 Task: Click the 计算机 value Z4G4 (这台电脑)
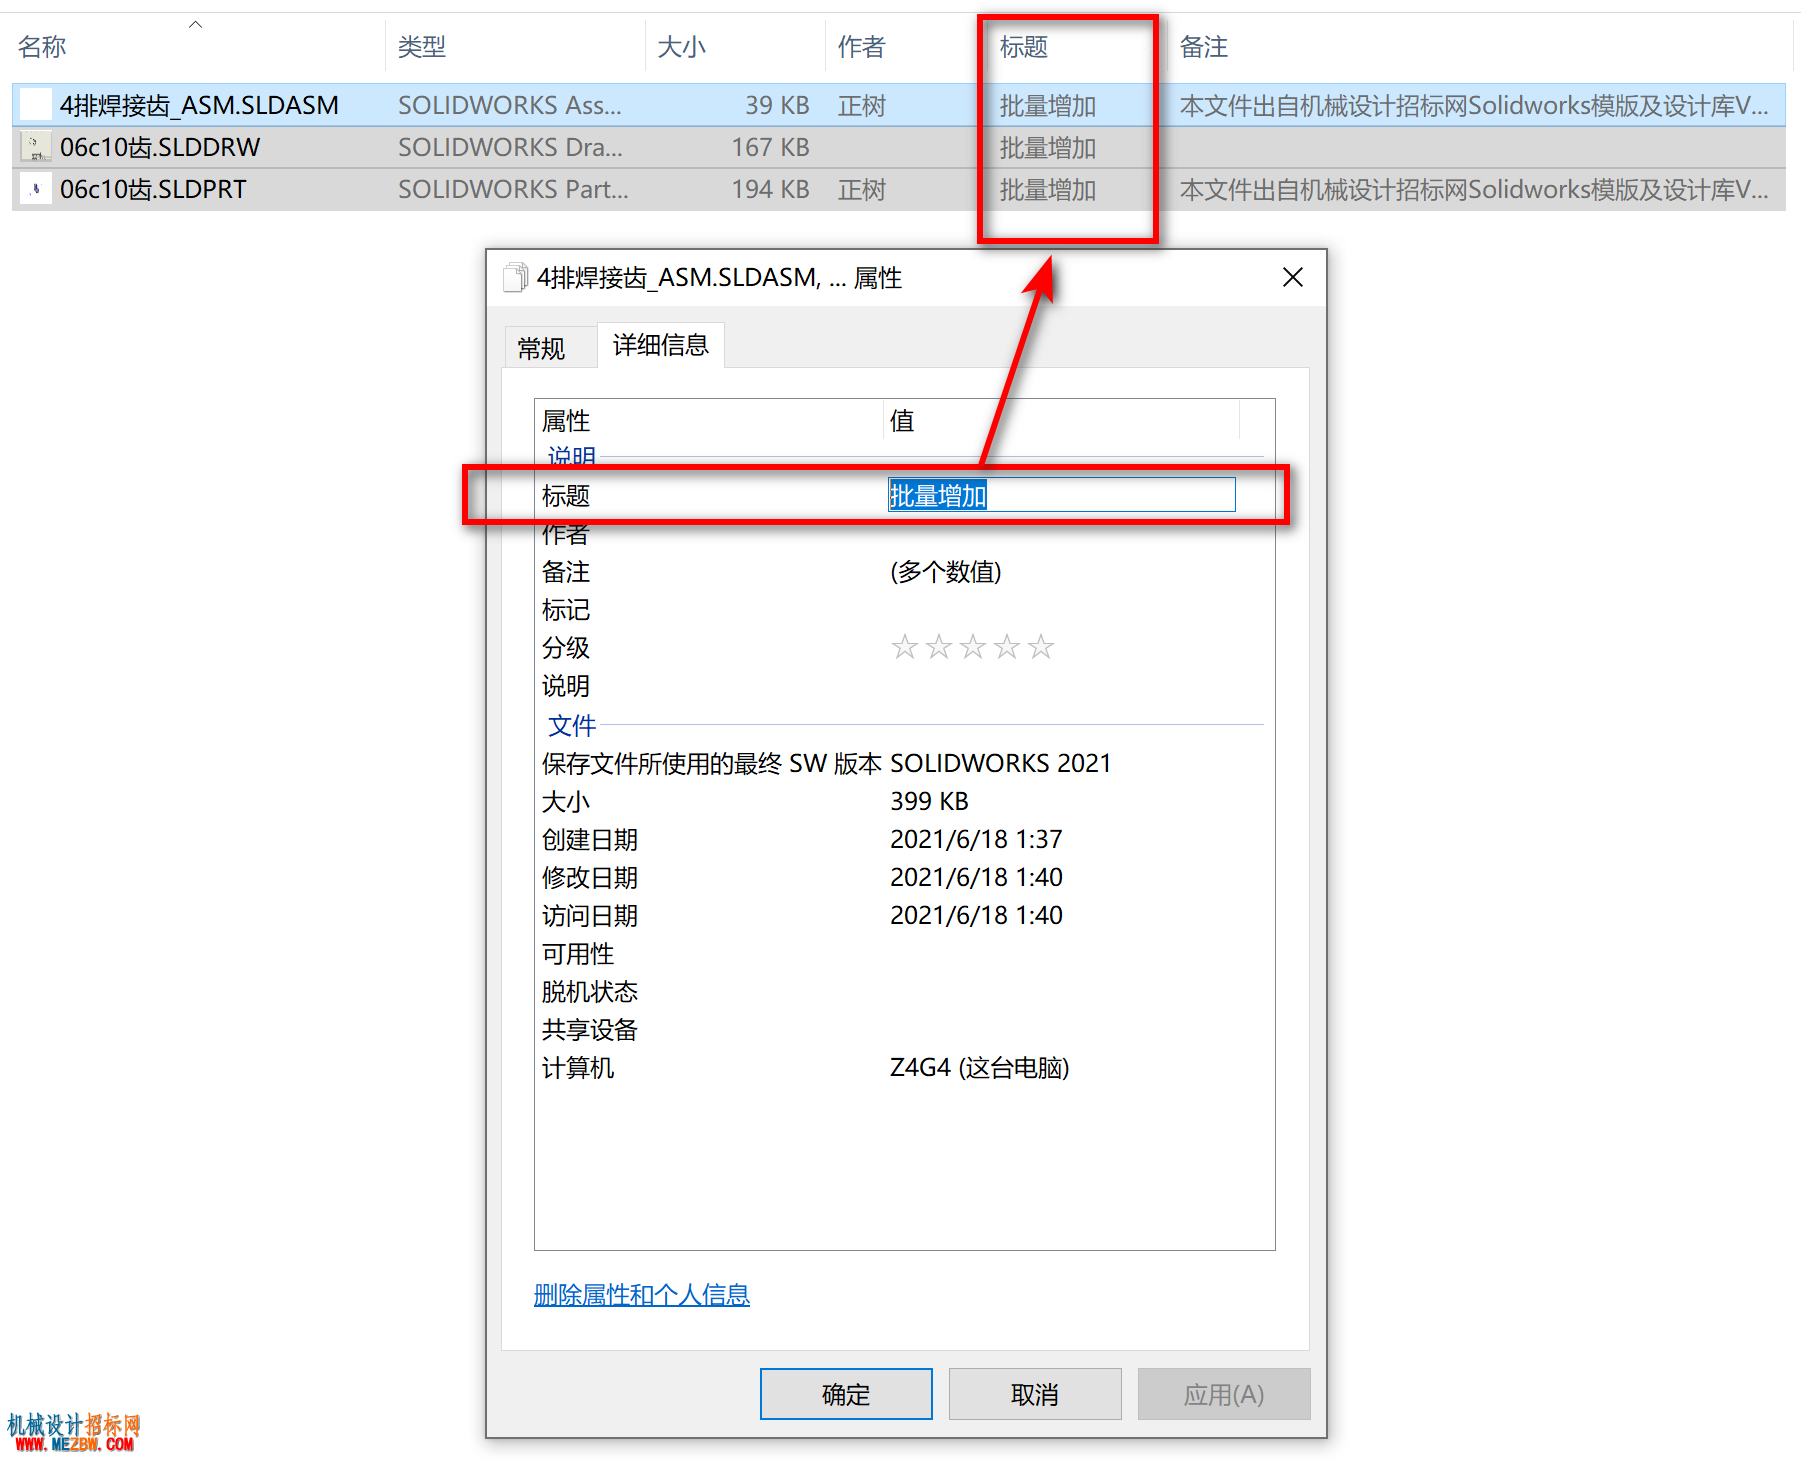pyautogui.click(x=979, y=1067)
